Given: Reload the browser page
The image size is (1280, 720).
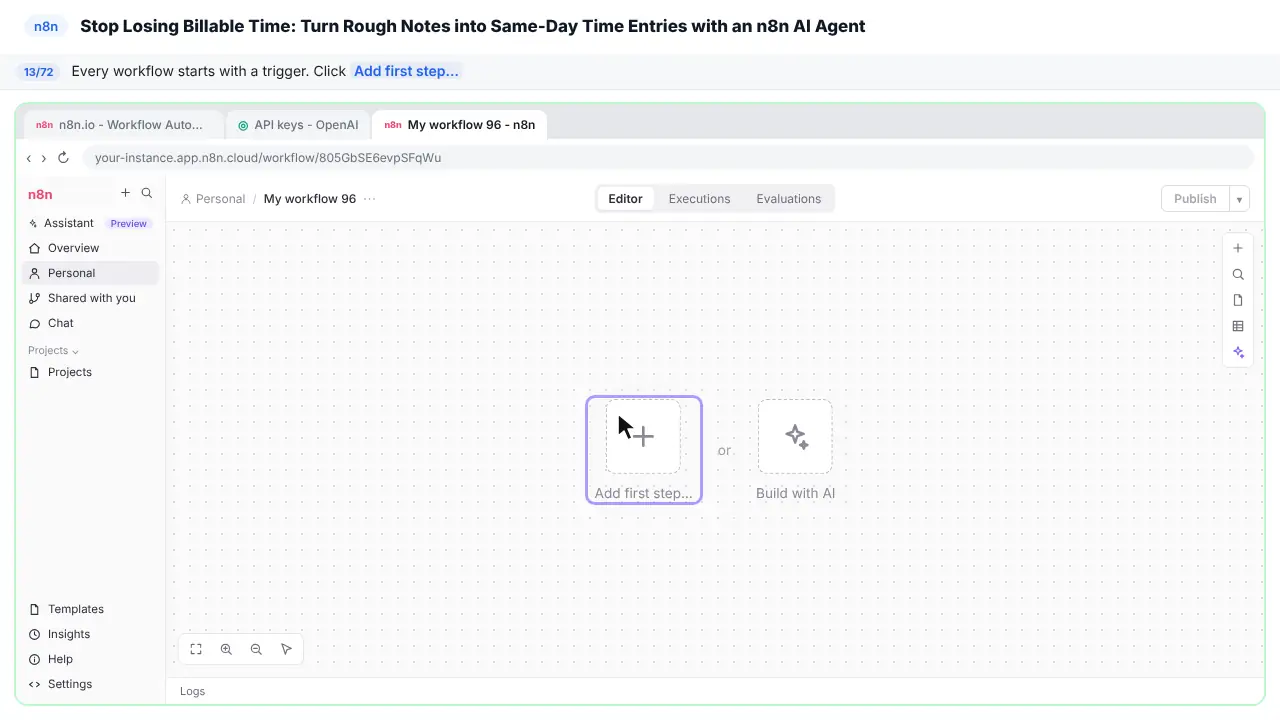Looking at the screenshot, I should (x=63, y=158).
